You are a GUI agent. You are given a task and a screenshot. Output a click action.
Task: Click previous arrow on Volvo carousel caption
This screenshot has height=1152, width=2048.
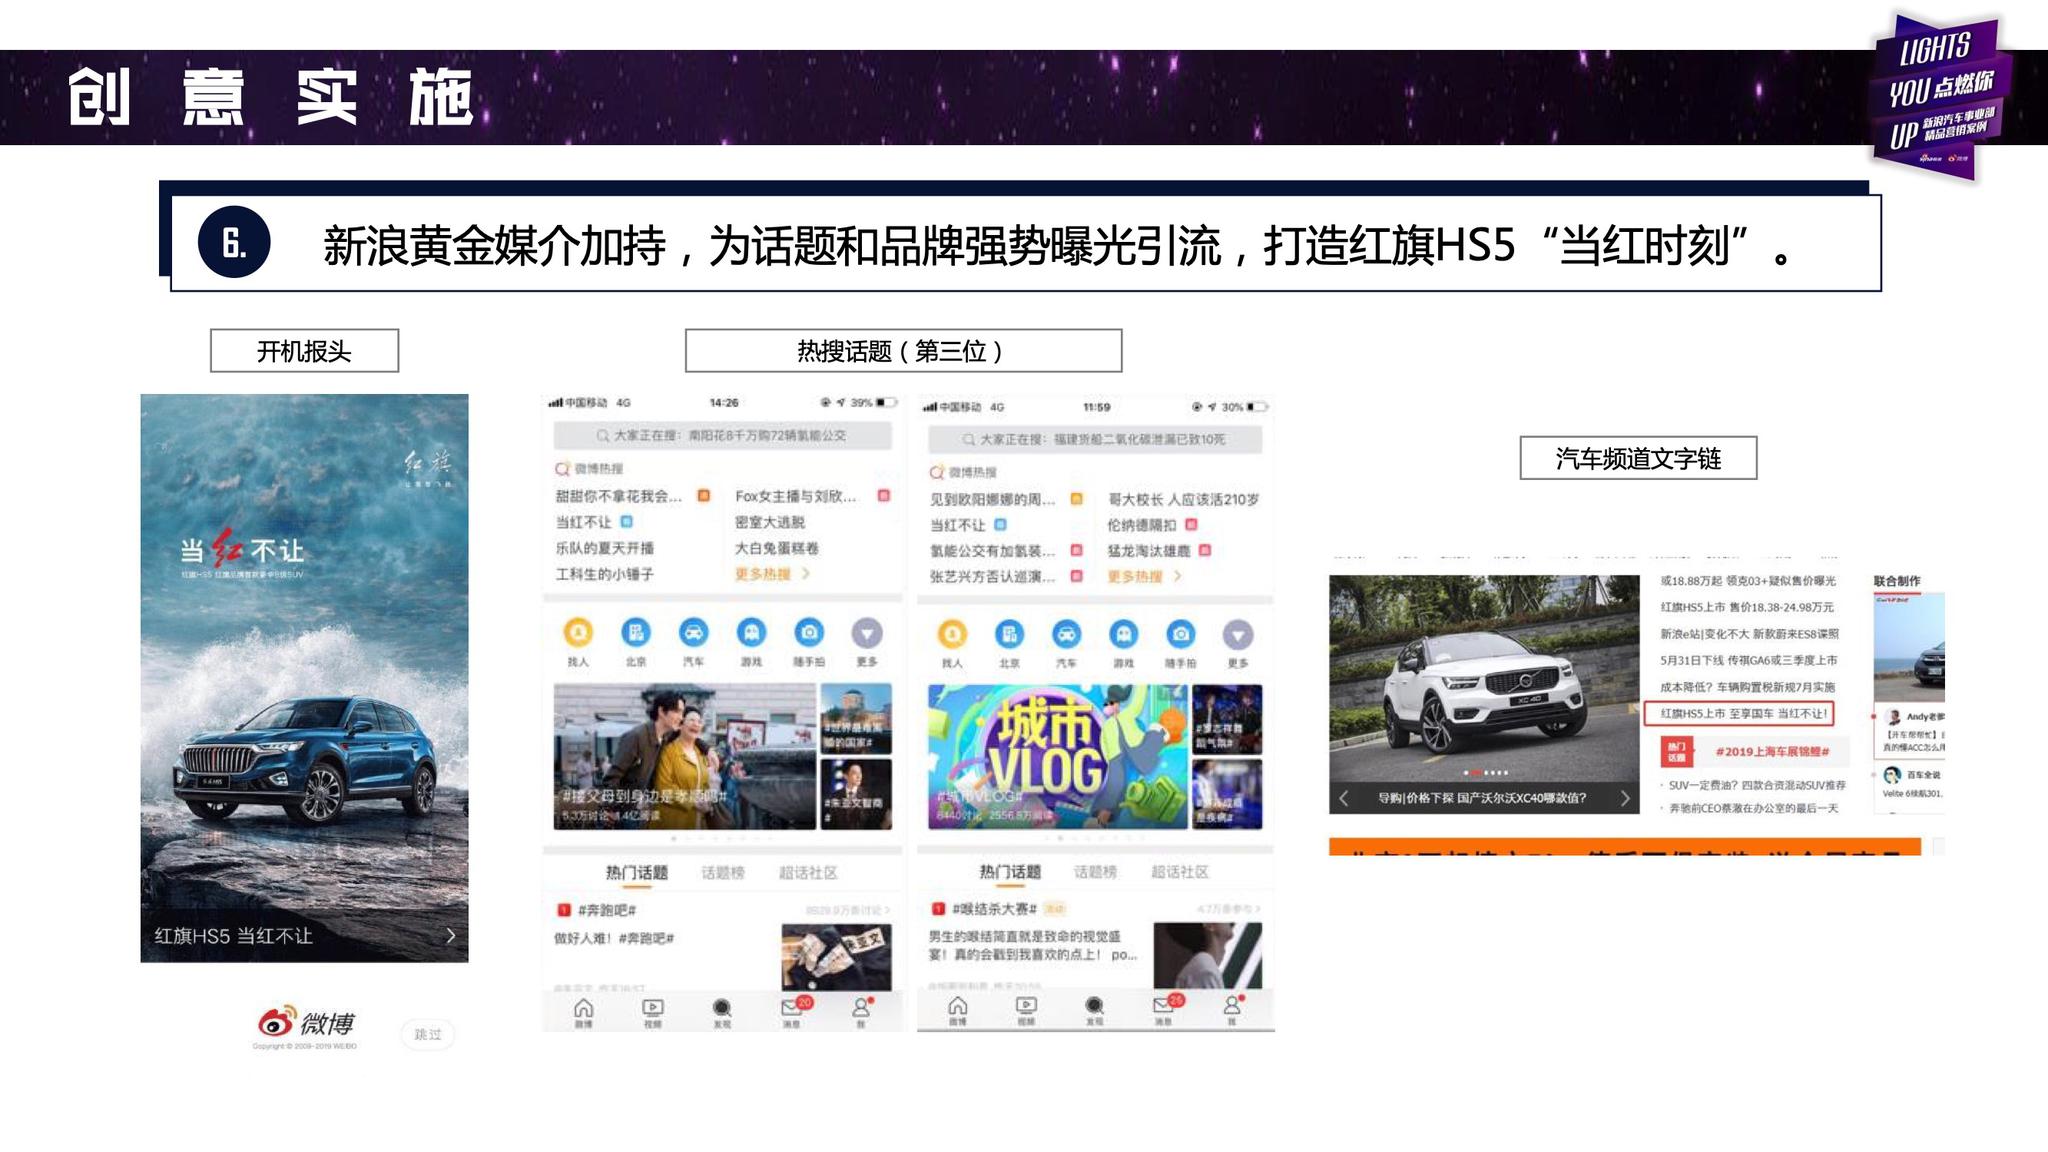tap(1344, 798)
